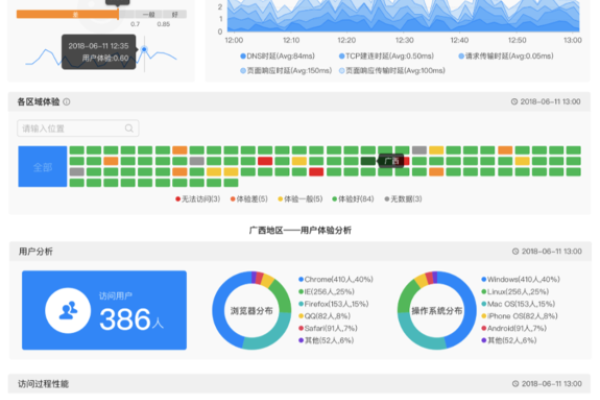Toggle Mac OS(153人,15%) in OS legend

click(518, 304)
